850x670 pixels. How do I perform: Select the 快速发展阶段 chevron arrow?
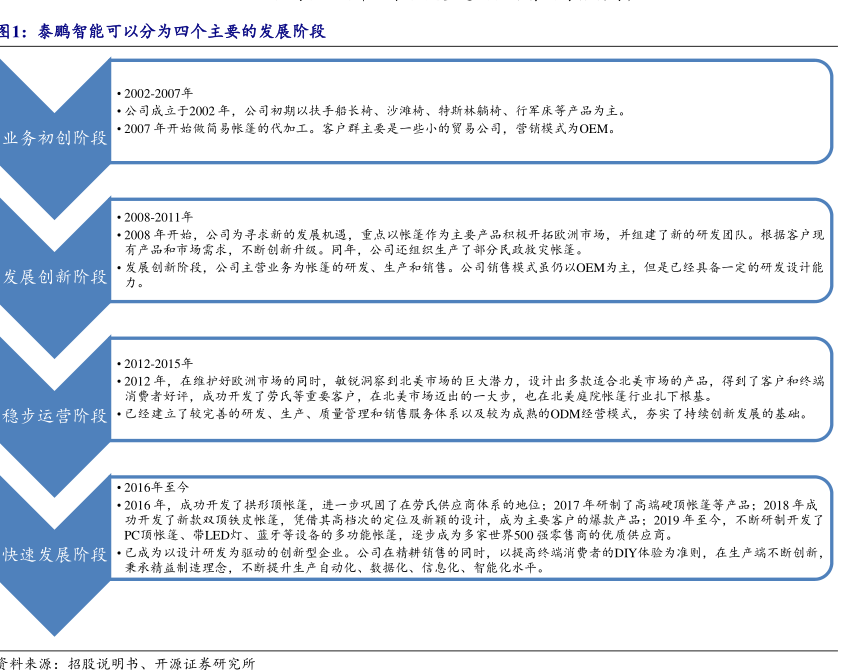tap(55, 553)
